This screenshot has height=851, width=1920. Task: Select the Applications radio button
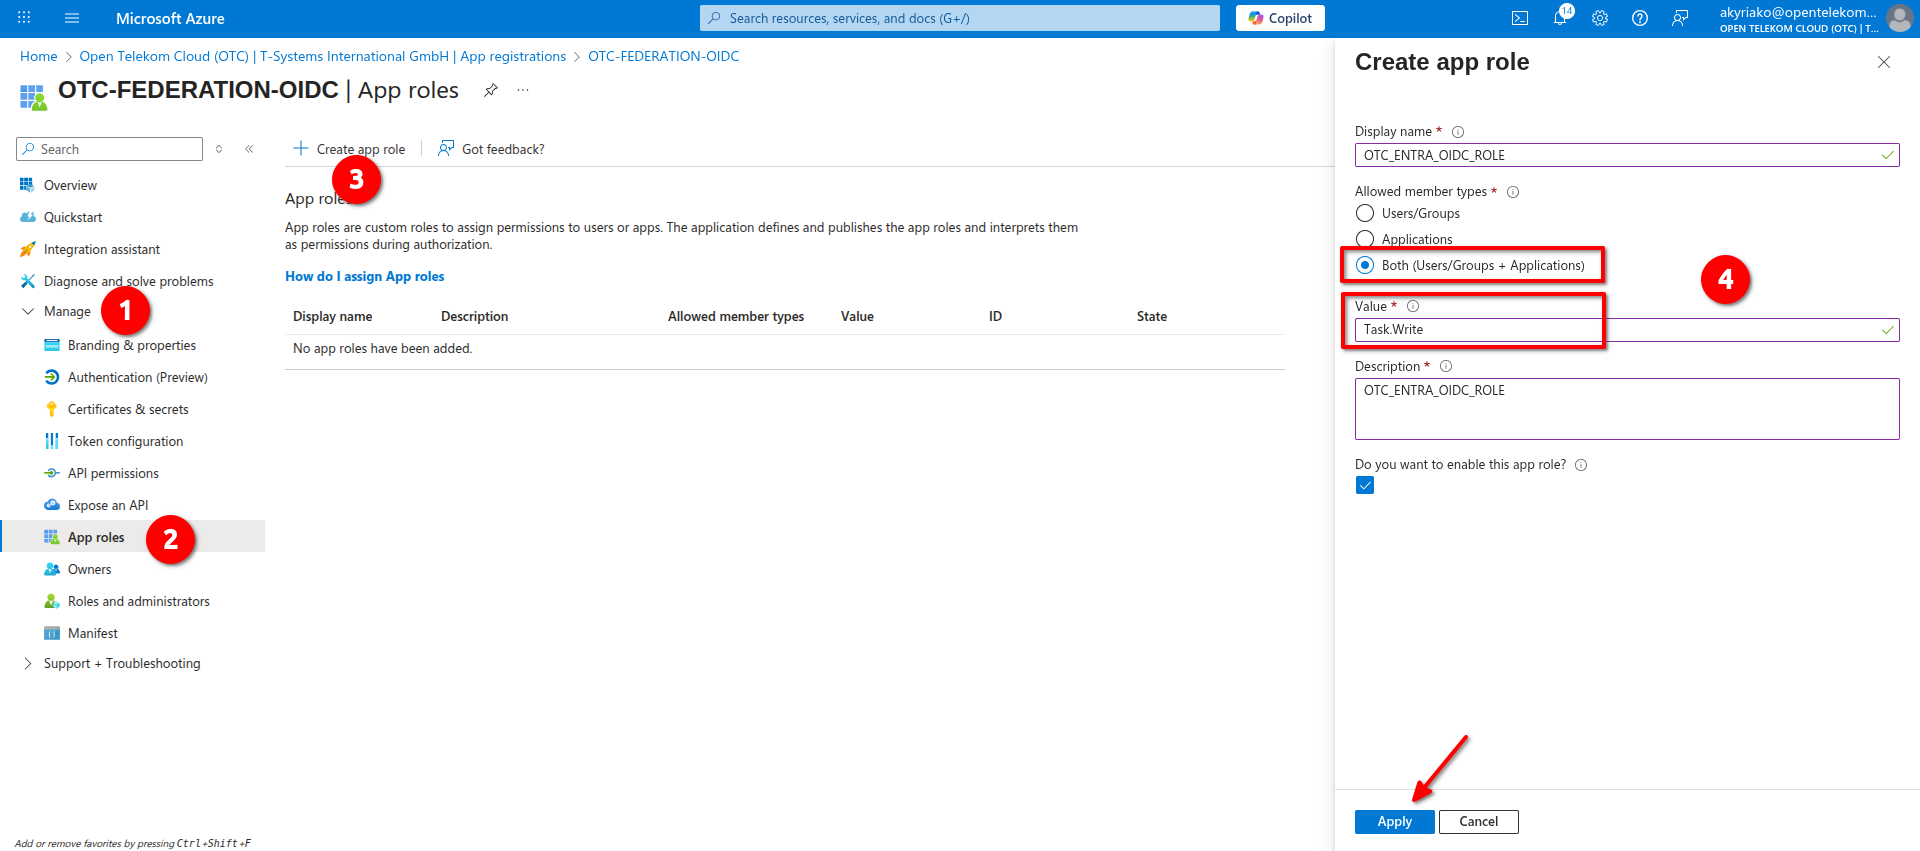tap(1365, 239)
